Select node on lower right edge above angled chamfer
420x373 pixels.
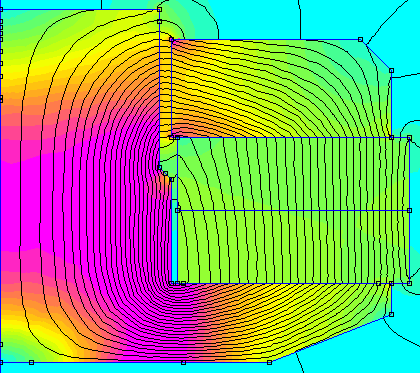391,314
